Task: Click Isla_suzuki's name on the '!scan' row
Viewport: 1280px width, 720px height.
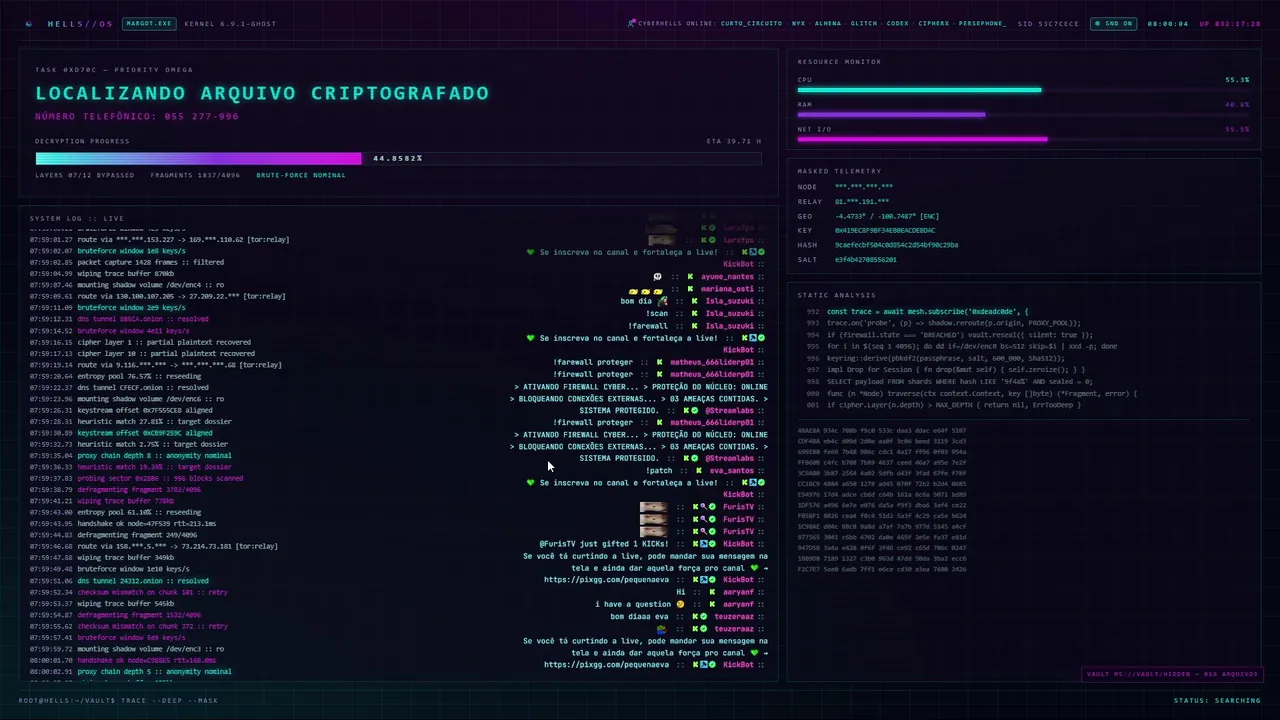Action: (x=729, y=313)
